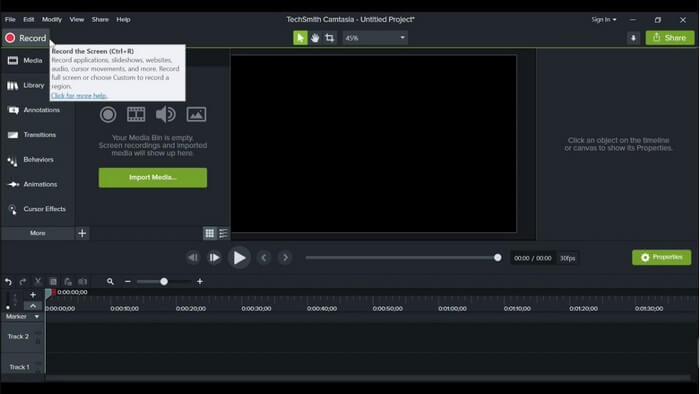Collapse marker track with chevron icon

click(x=33, y=306)
